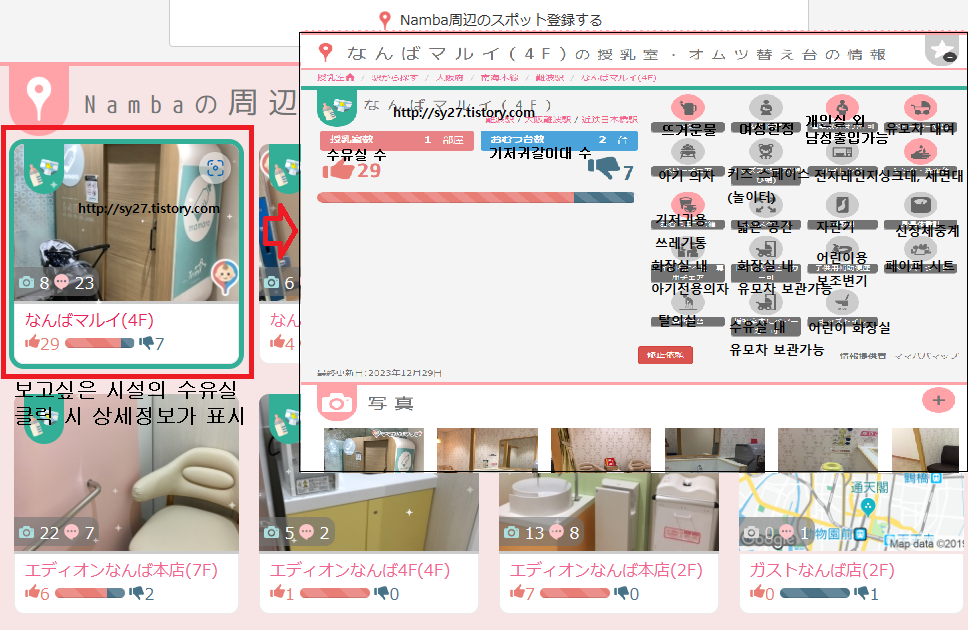The width and height of the screenshot is (968, 630).
Task: Open the エディオンなんば本店(2F) card title
Action: (x=606, y=570)
